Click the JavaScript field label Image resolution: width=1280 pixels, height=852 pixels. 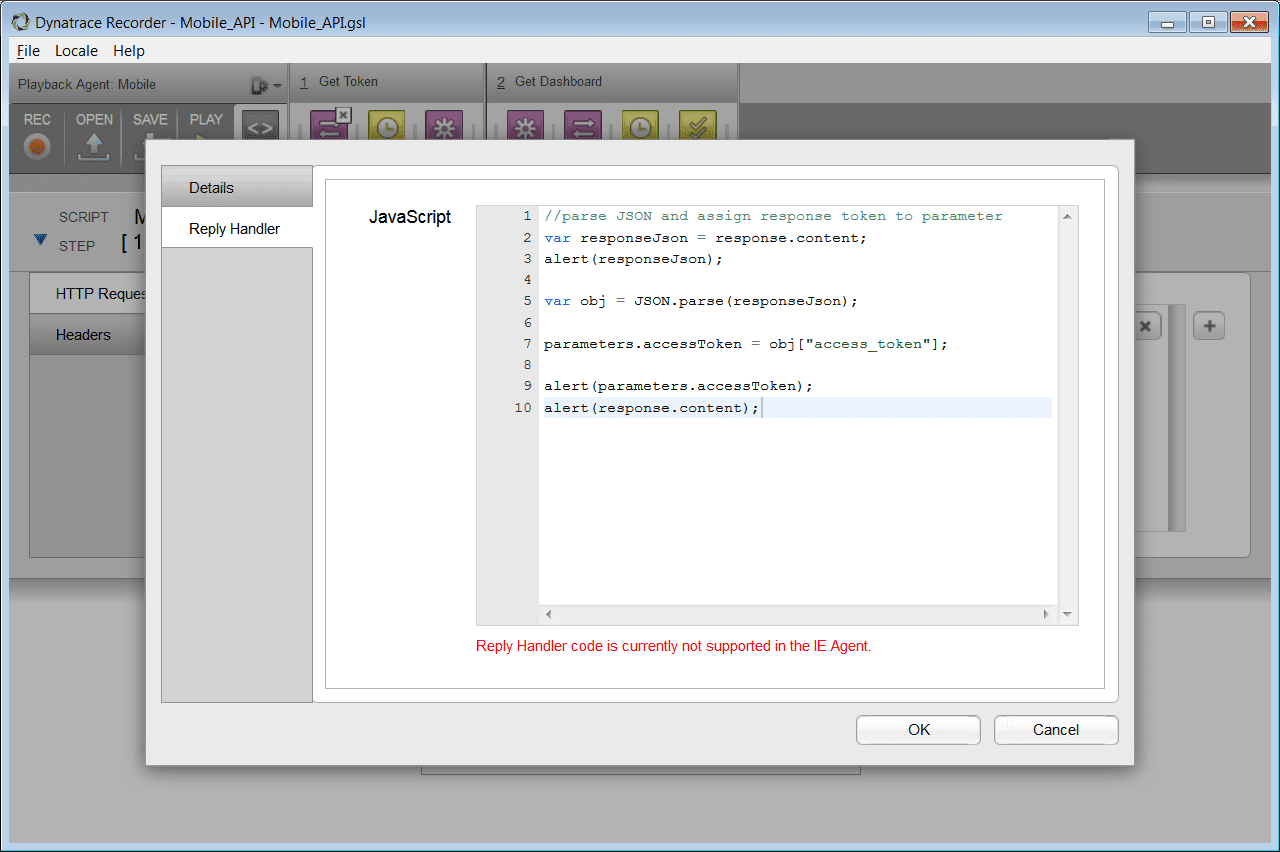410,217
